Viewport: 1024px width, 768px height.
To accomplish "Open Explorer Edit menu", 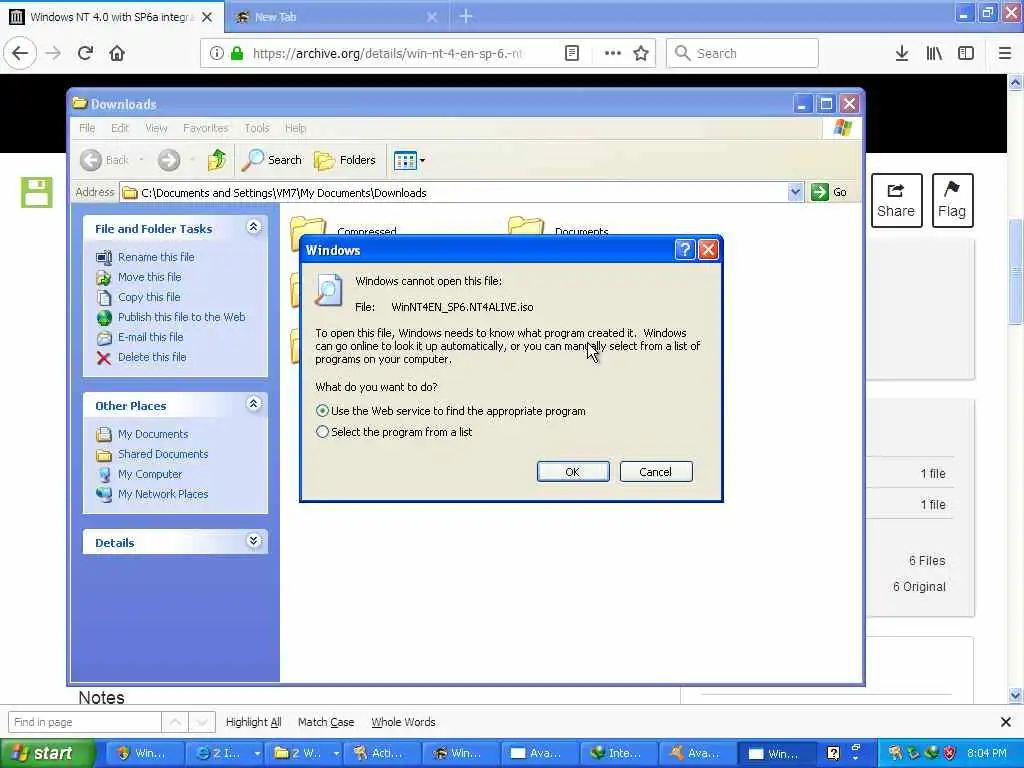I will 120,128.
